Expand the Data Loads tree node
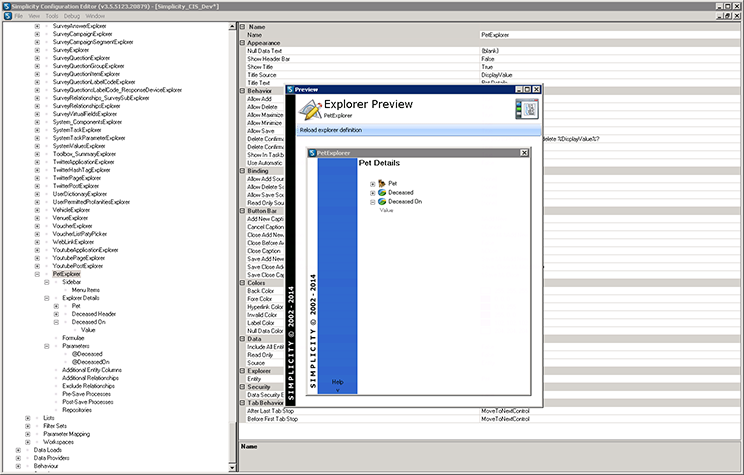This screenshot has height=475, width=744. pos(18,450)
